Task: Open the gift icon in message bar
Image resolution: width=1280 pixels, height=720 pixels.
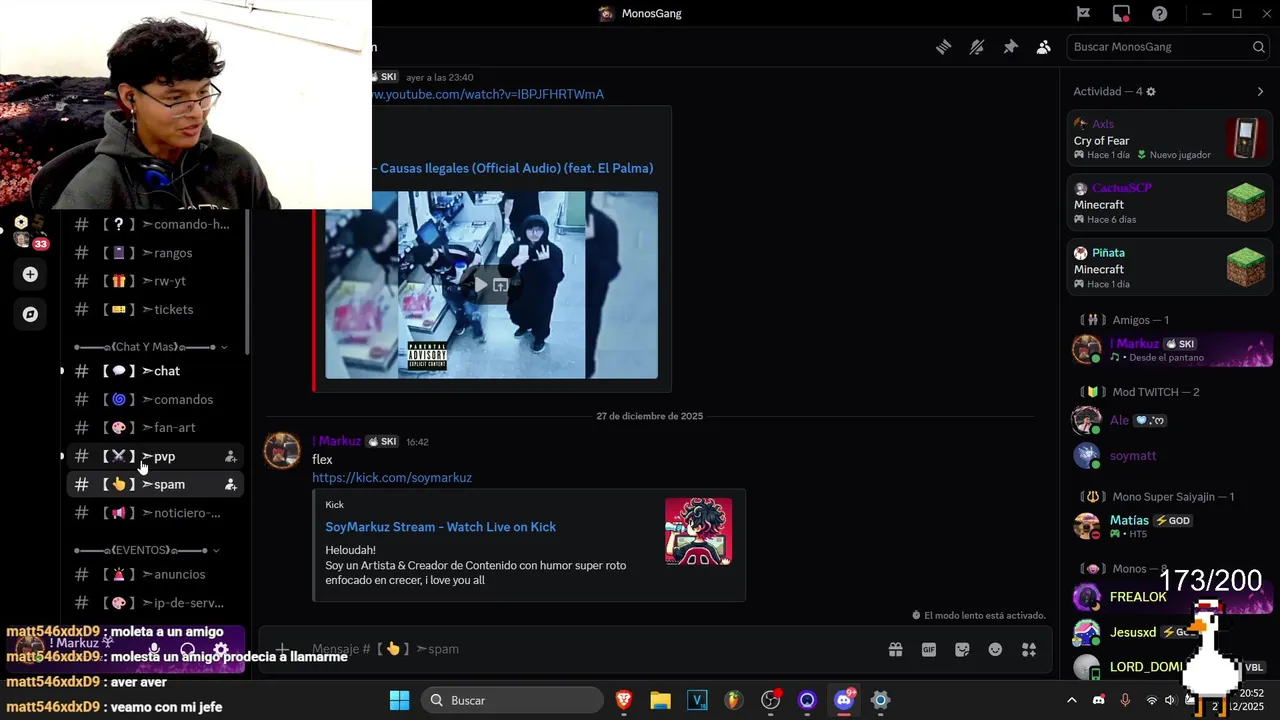Action: pyautogui.click(x=896, y=650)
